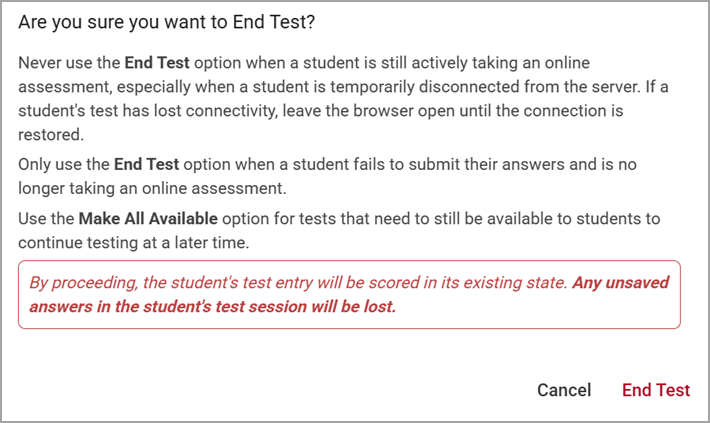This screenshot has height=423, width=710.
Task: Click the dialog title 'Are you sure you want to End Test?'
Action: click(167, 22)
